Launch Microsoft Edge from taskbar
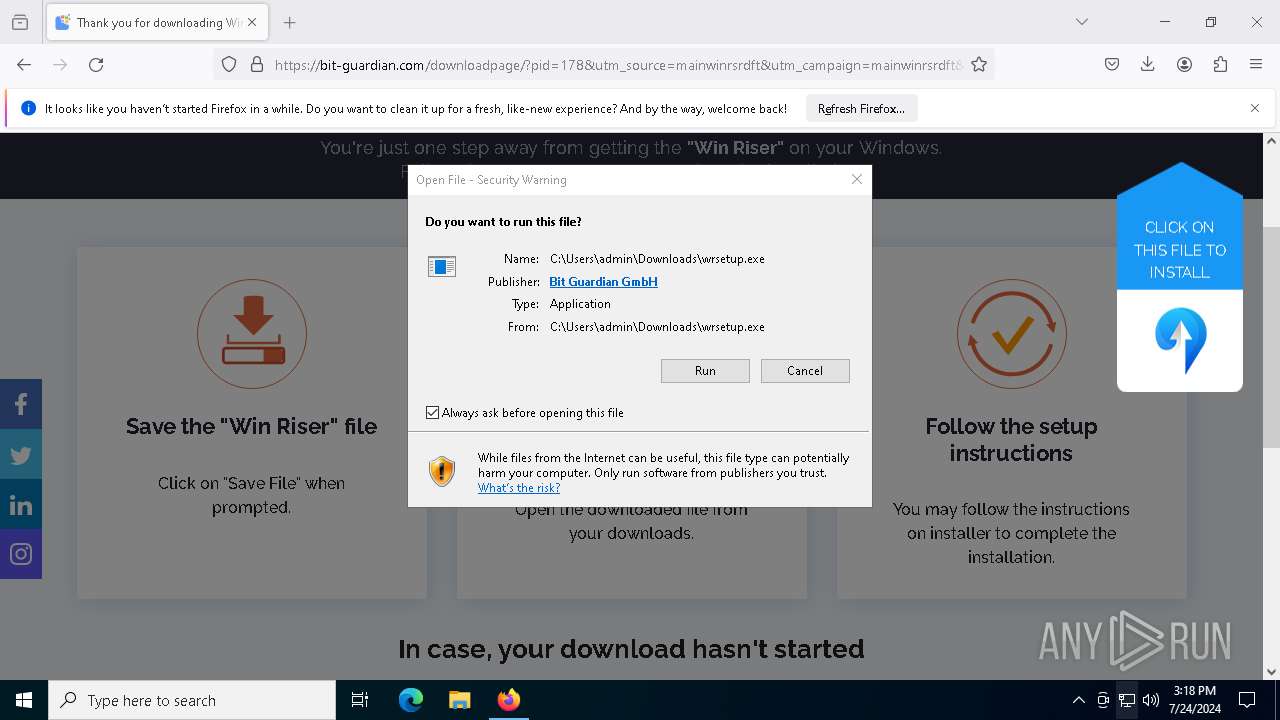The width and height of the screenshot is (1280, 720). pyautogui.click(x=411, y=700)
